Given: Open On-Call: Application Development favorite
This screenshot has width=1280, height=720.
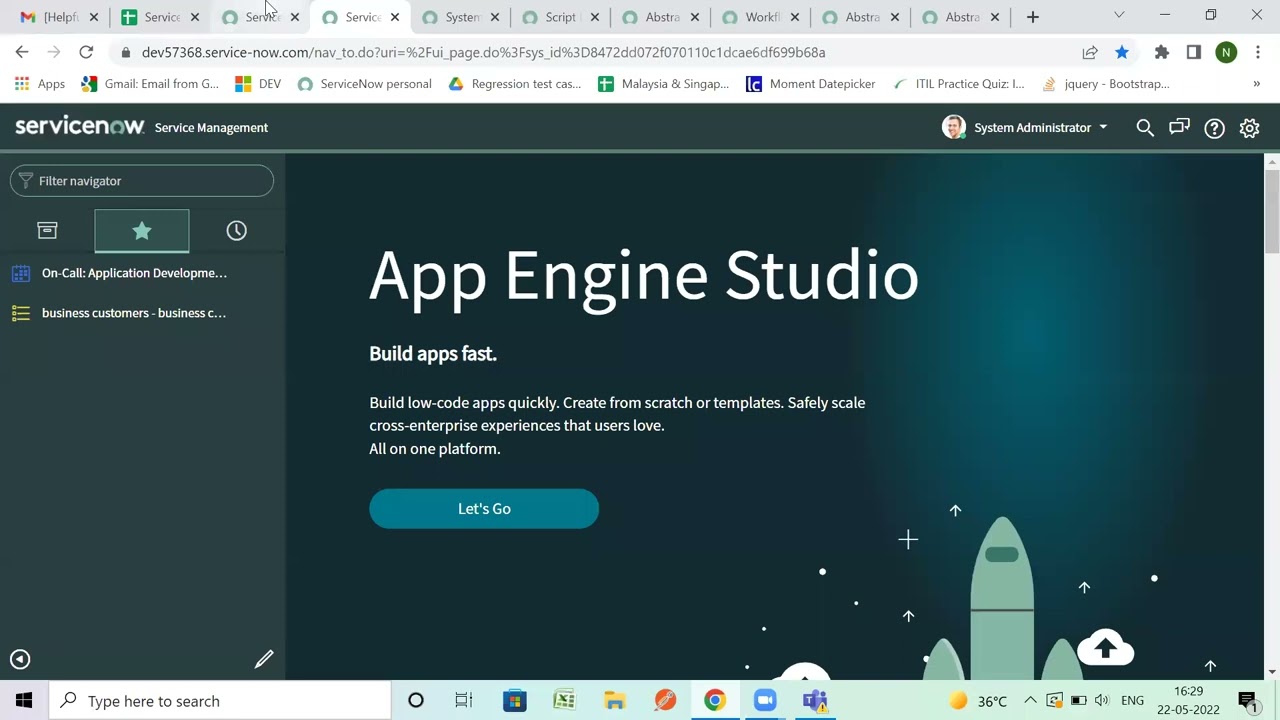Looking at the screenshot, I should (x=134, y=273).
